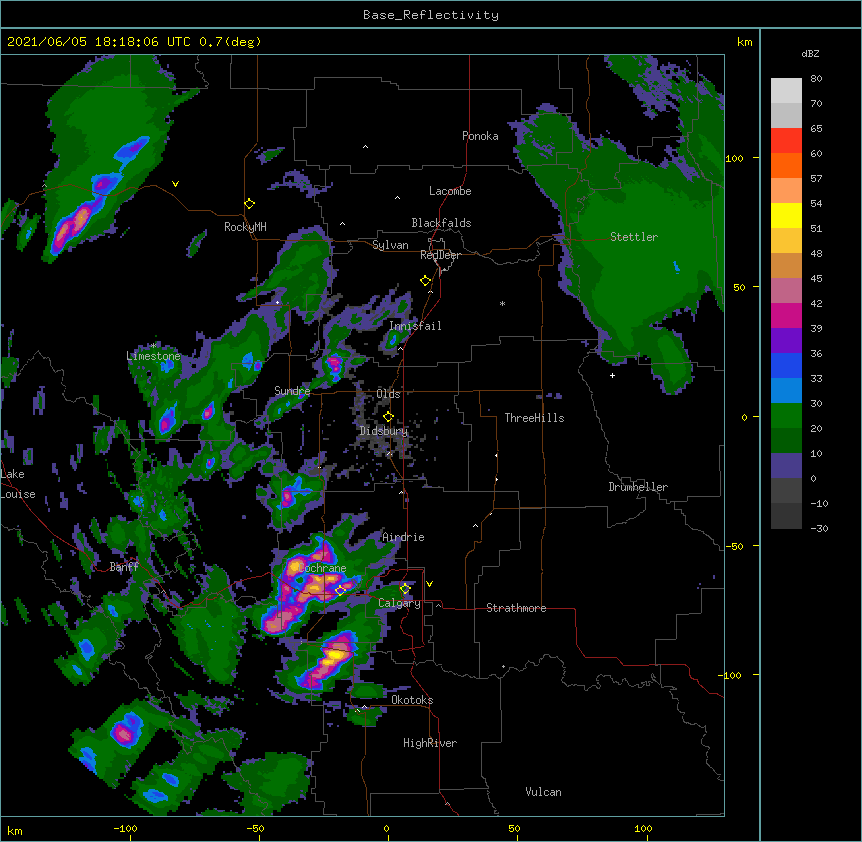The height and width of the screenshot is (842, 862).
Task: Click the km unit label at bottom left
Action: coord(15,830)
